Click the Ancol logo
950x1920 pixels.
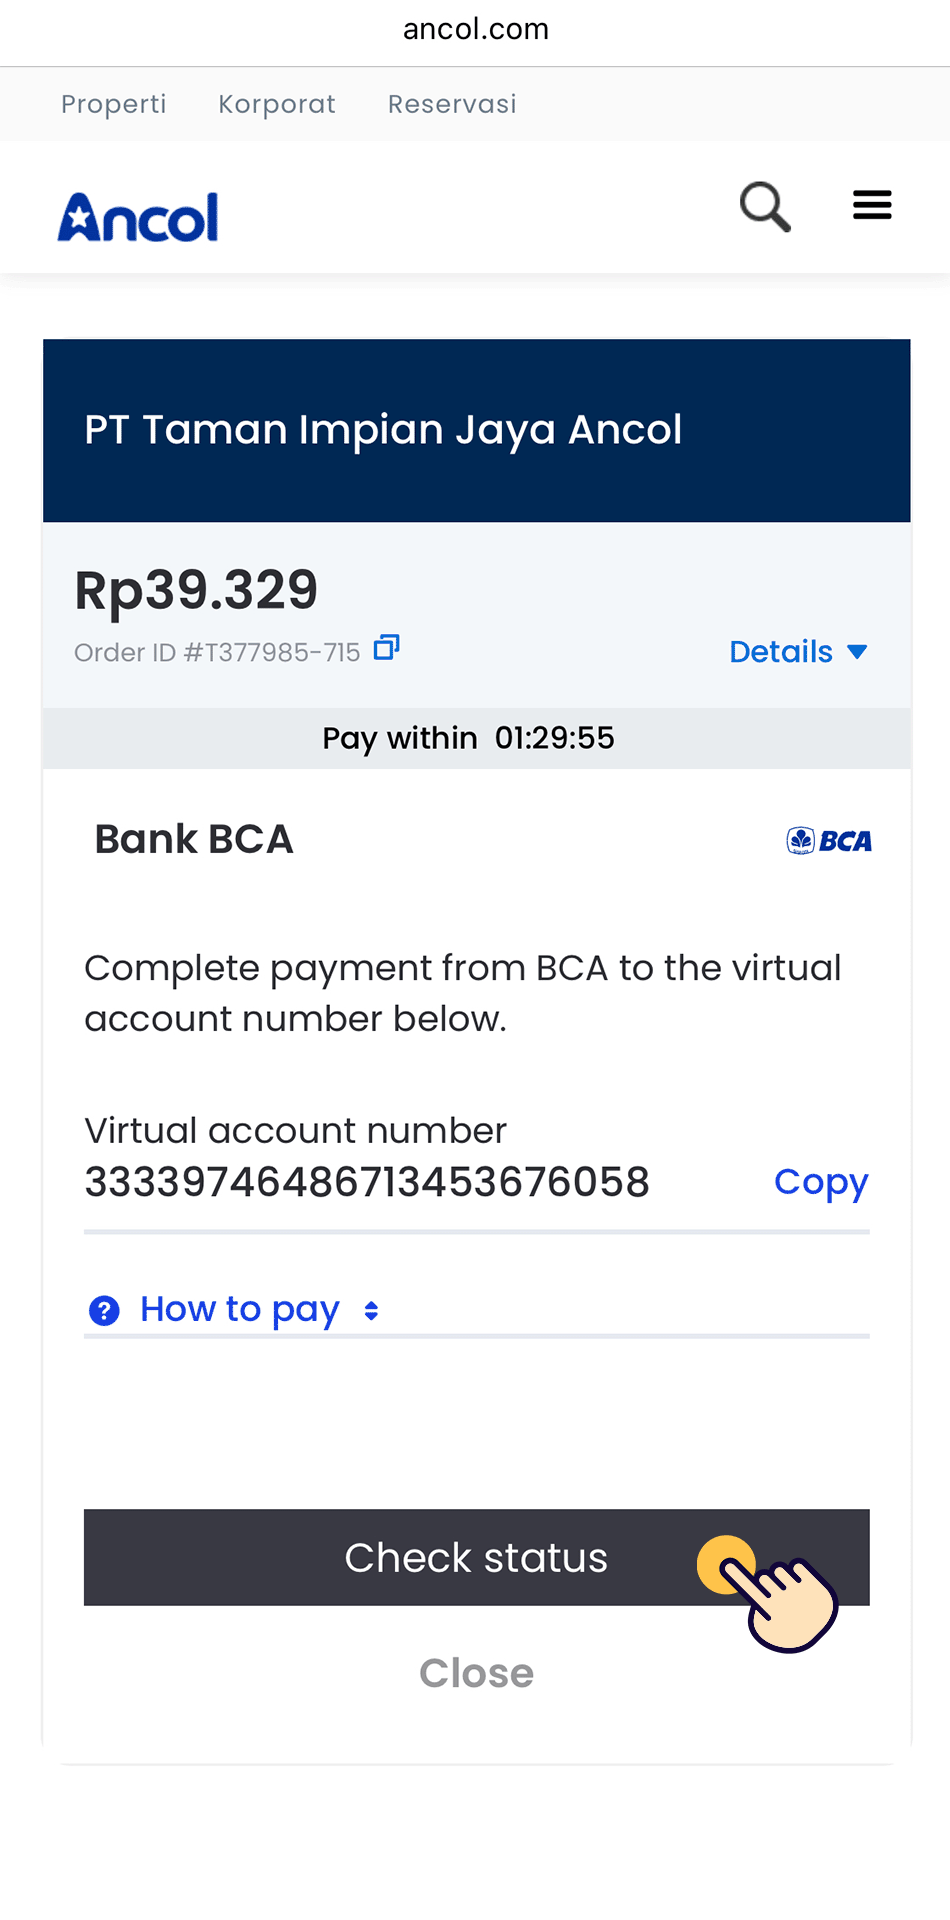coord(138,217)
